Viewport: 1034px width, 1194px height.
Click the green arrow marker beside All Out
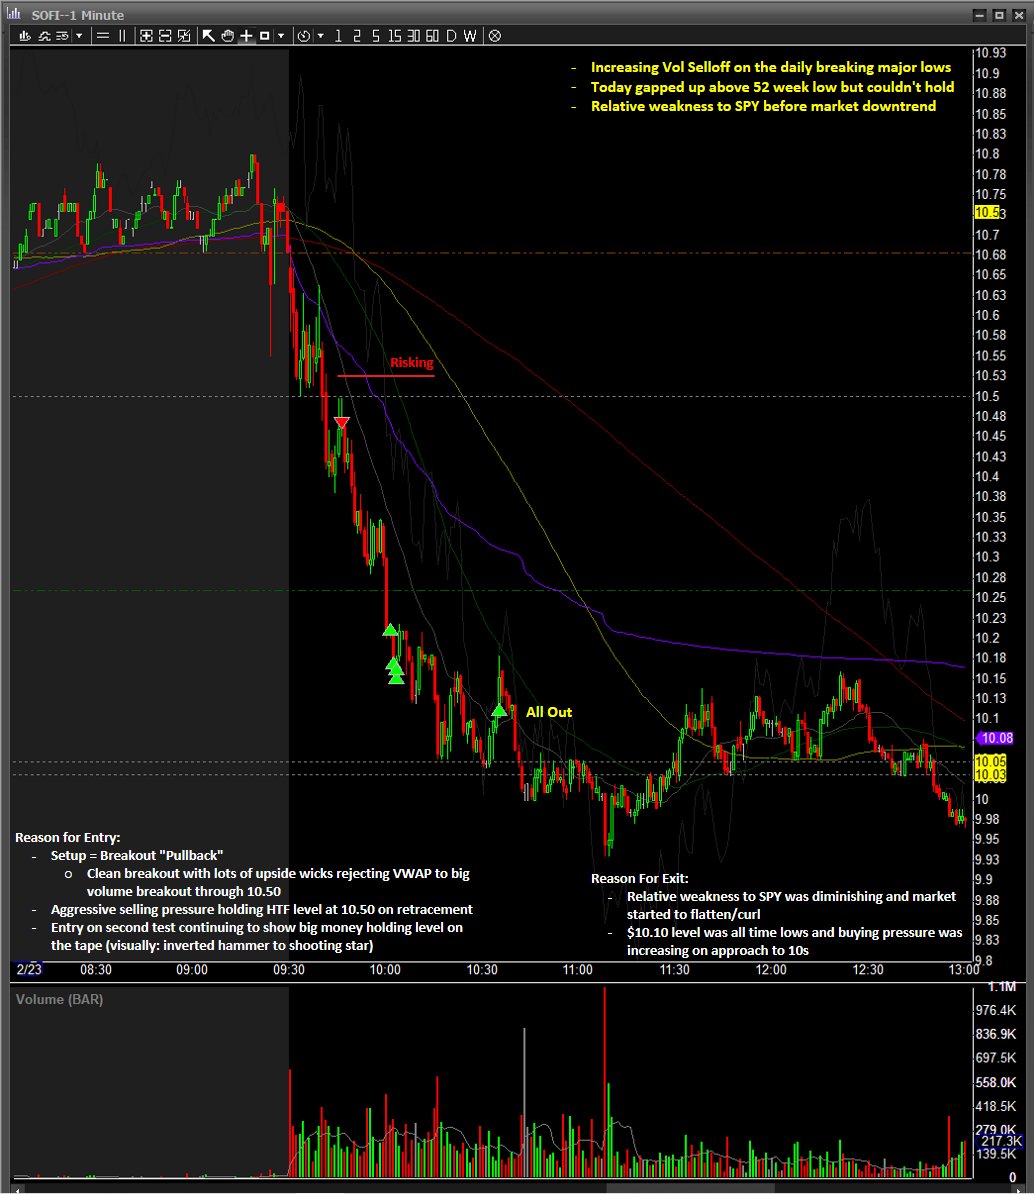[499, 710]
